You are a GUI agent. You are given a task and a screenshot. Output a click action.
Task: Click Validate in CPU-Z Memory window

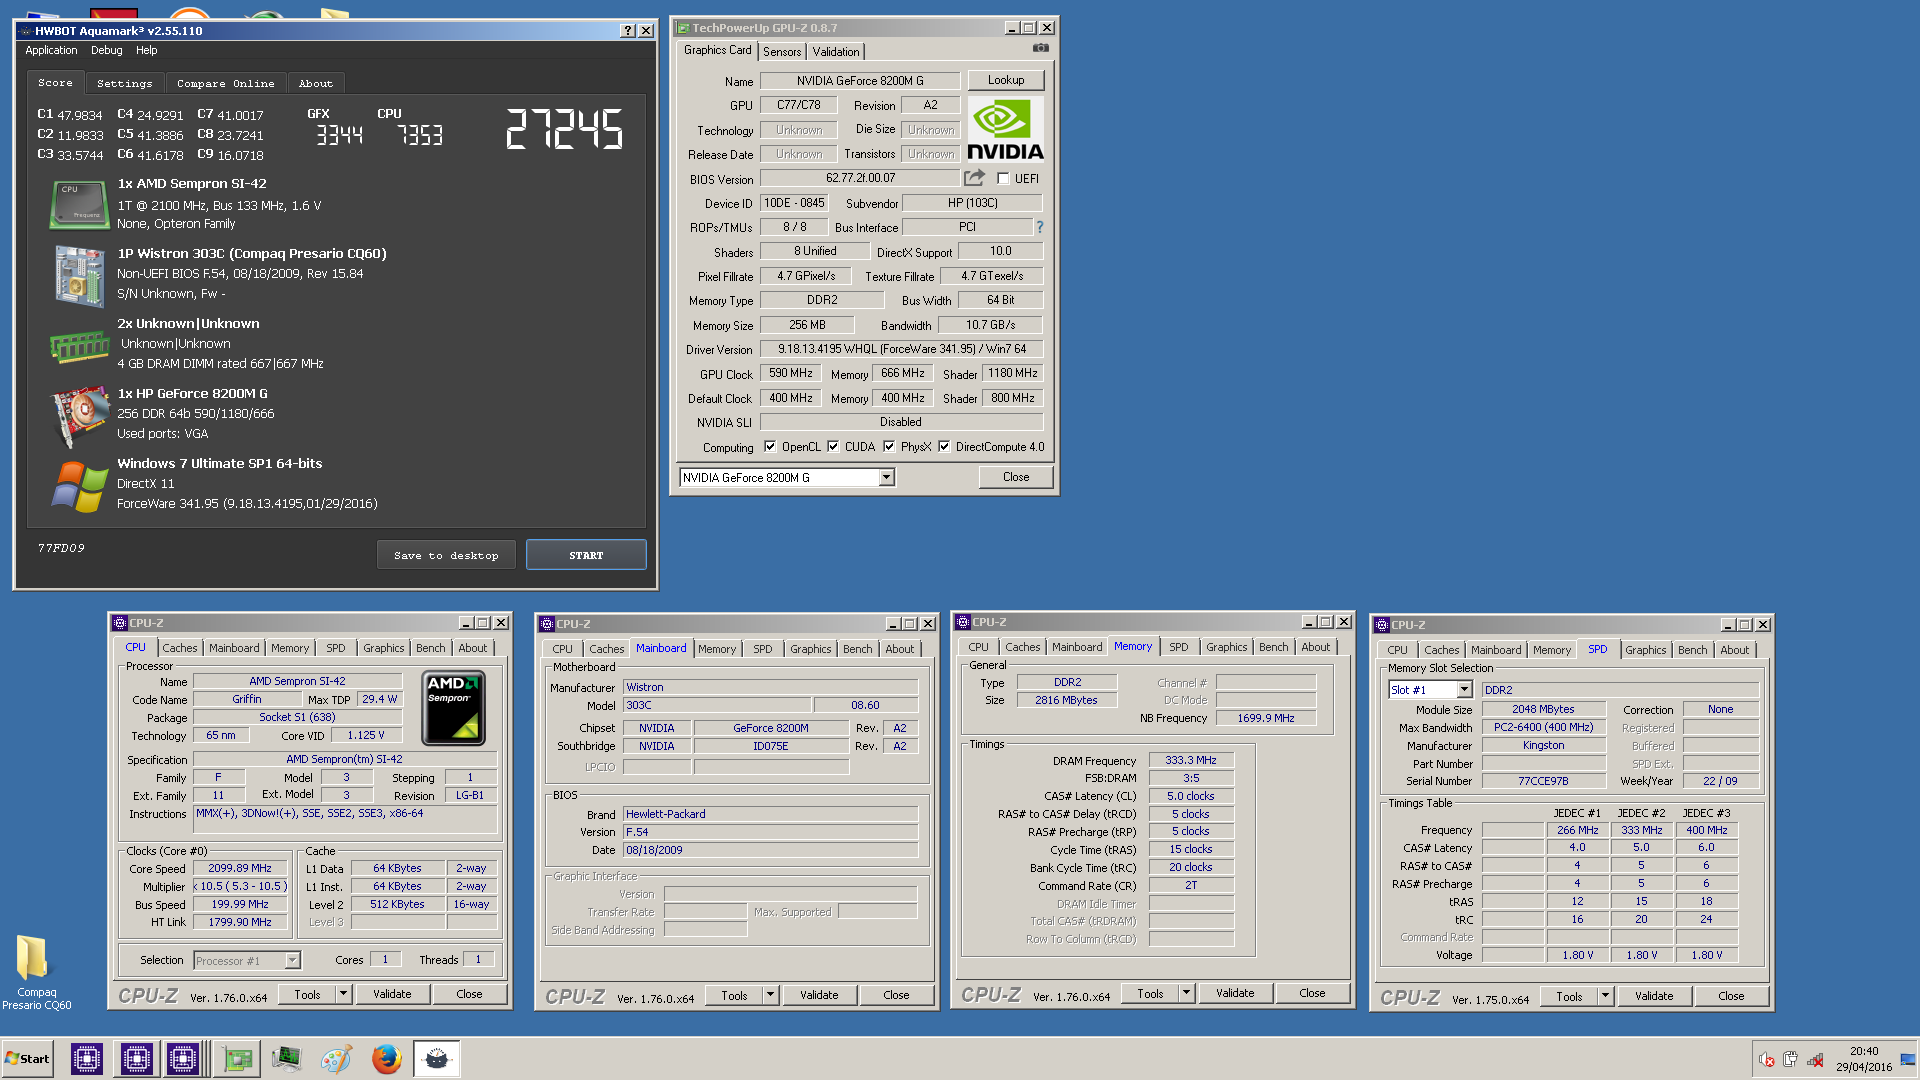[x=1234, y=993]
